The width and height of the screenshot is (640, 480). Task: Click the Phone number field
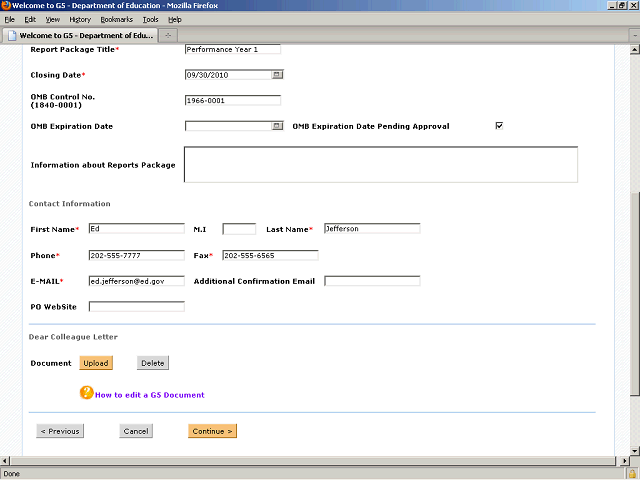[137, 256]
